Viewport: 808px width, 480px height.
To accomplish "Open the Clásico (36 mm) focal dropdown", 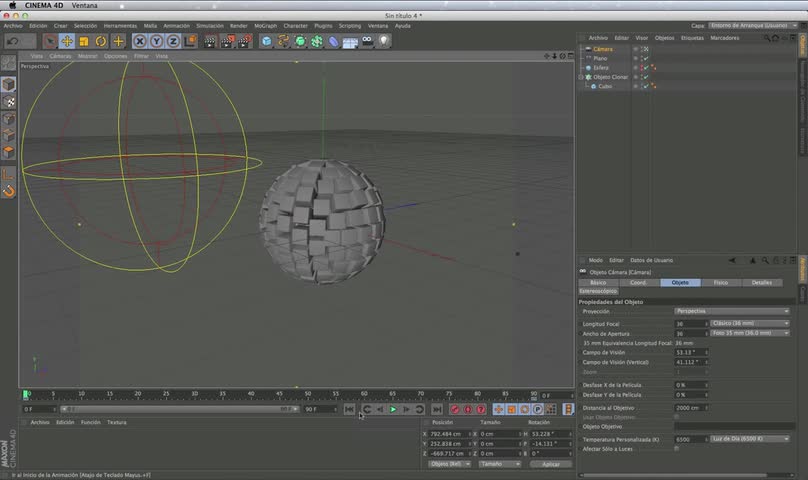I will coord(750,323).
